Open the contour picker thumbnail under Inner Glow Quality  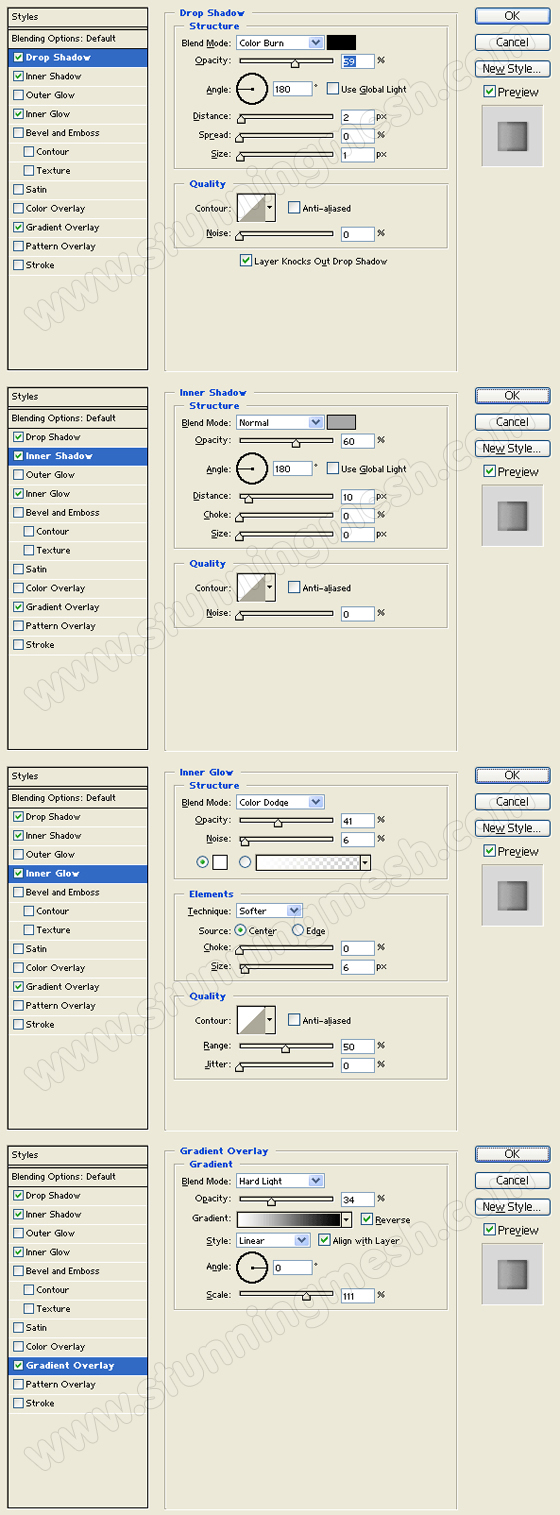point(250,1020)
